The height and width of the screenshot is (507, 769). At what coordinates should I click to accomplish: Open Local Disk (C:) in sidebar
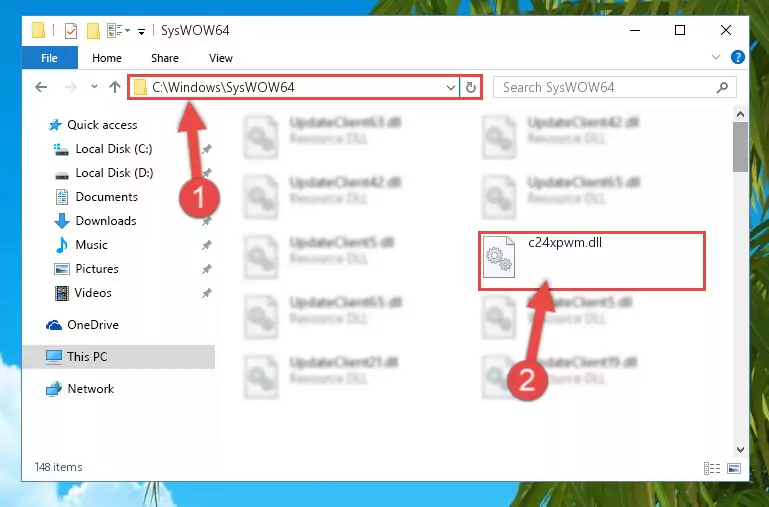(114, 149)
